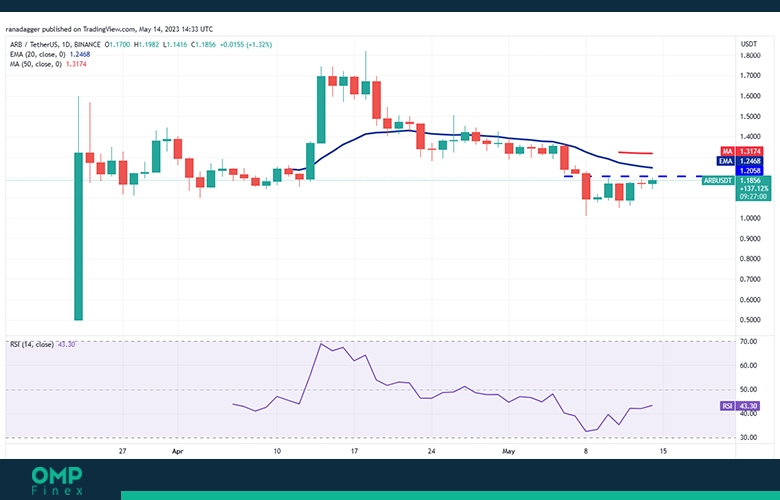Click the countdown timer 09:27:00
Viewport: 780px width, 500px height.
[753, 197]
